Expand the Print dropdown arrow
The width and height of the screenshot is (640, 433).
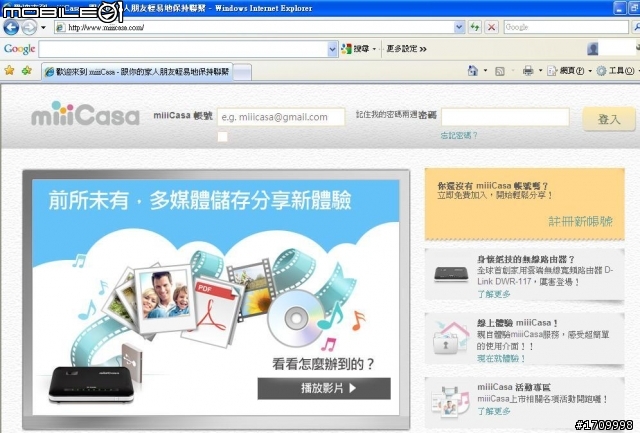point(540,71)
